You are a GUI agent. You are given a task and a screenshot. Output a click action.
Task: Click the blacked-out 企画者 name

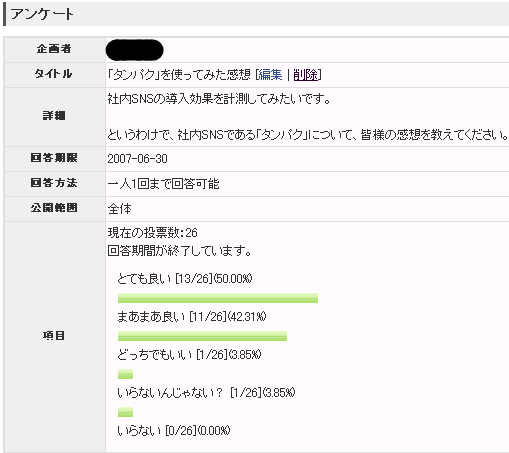coord(135,50)
